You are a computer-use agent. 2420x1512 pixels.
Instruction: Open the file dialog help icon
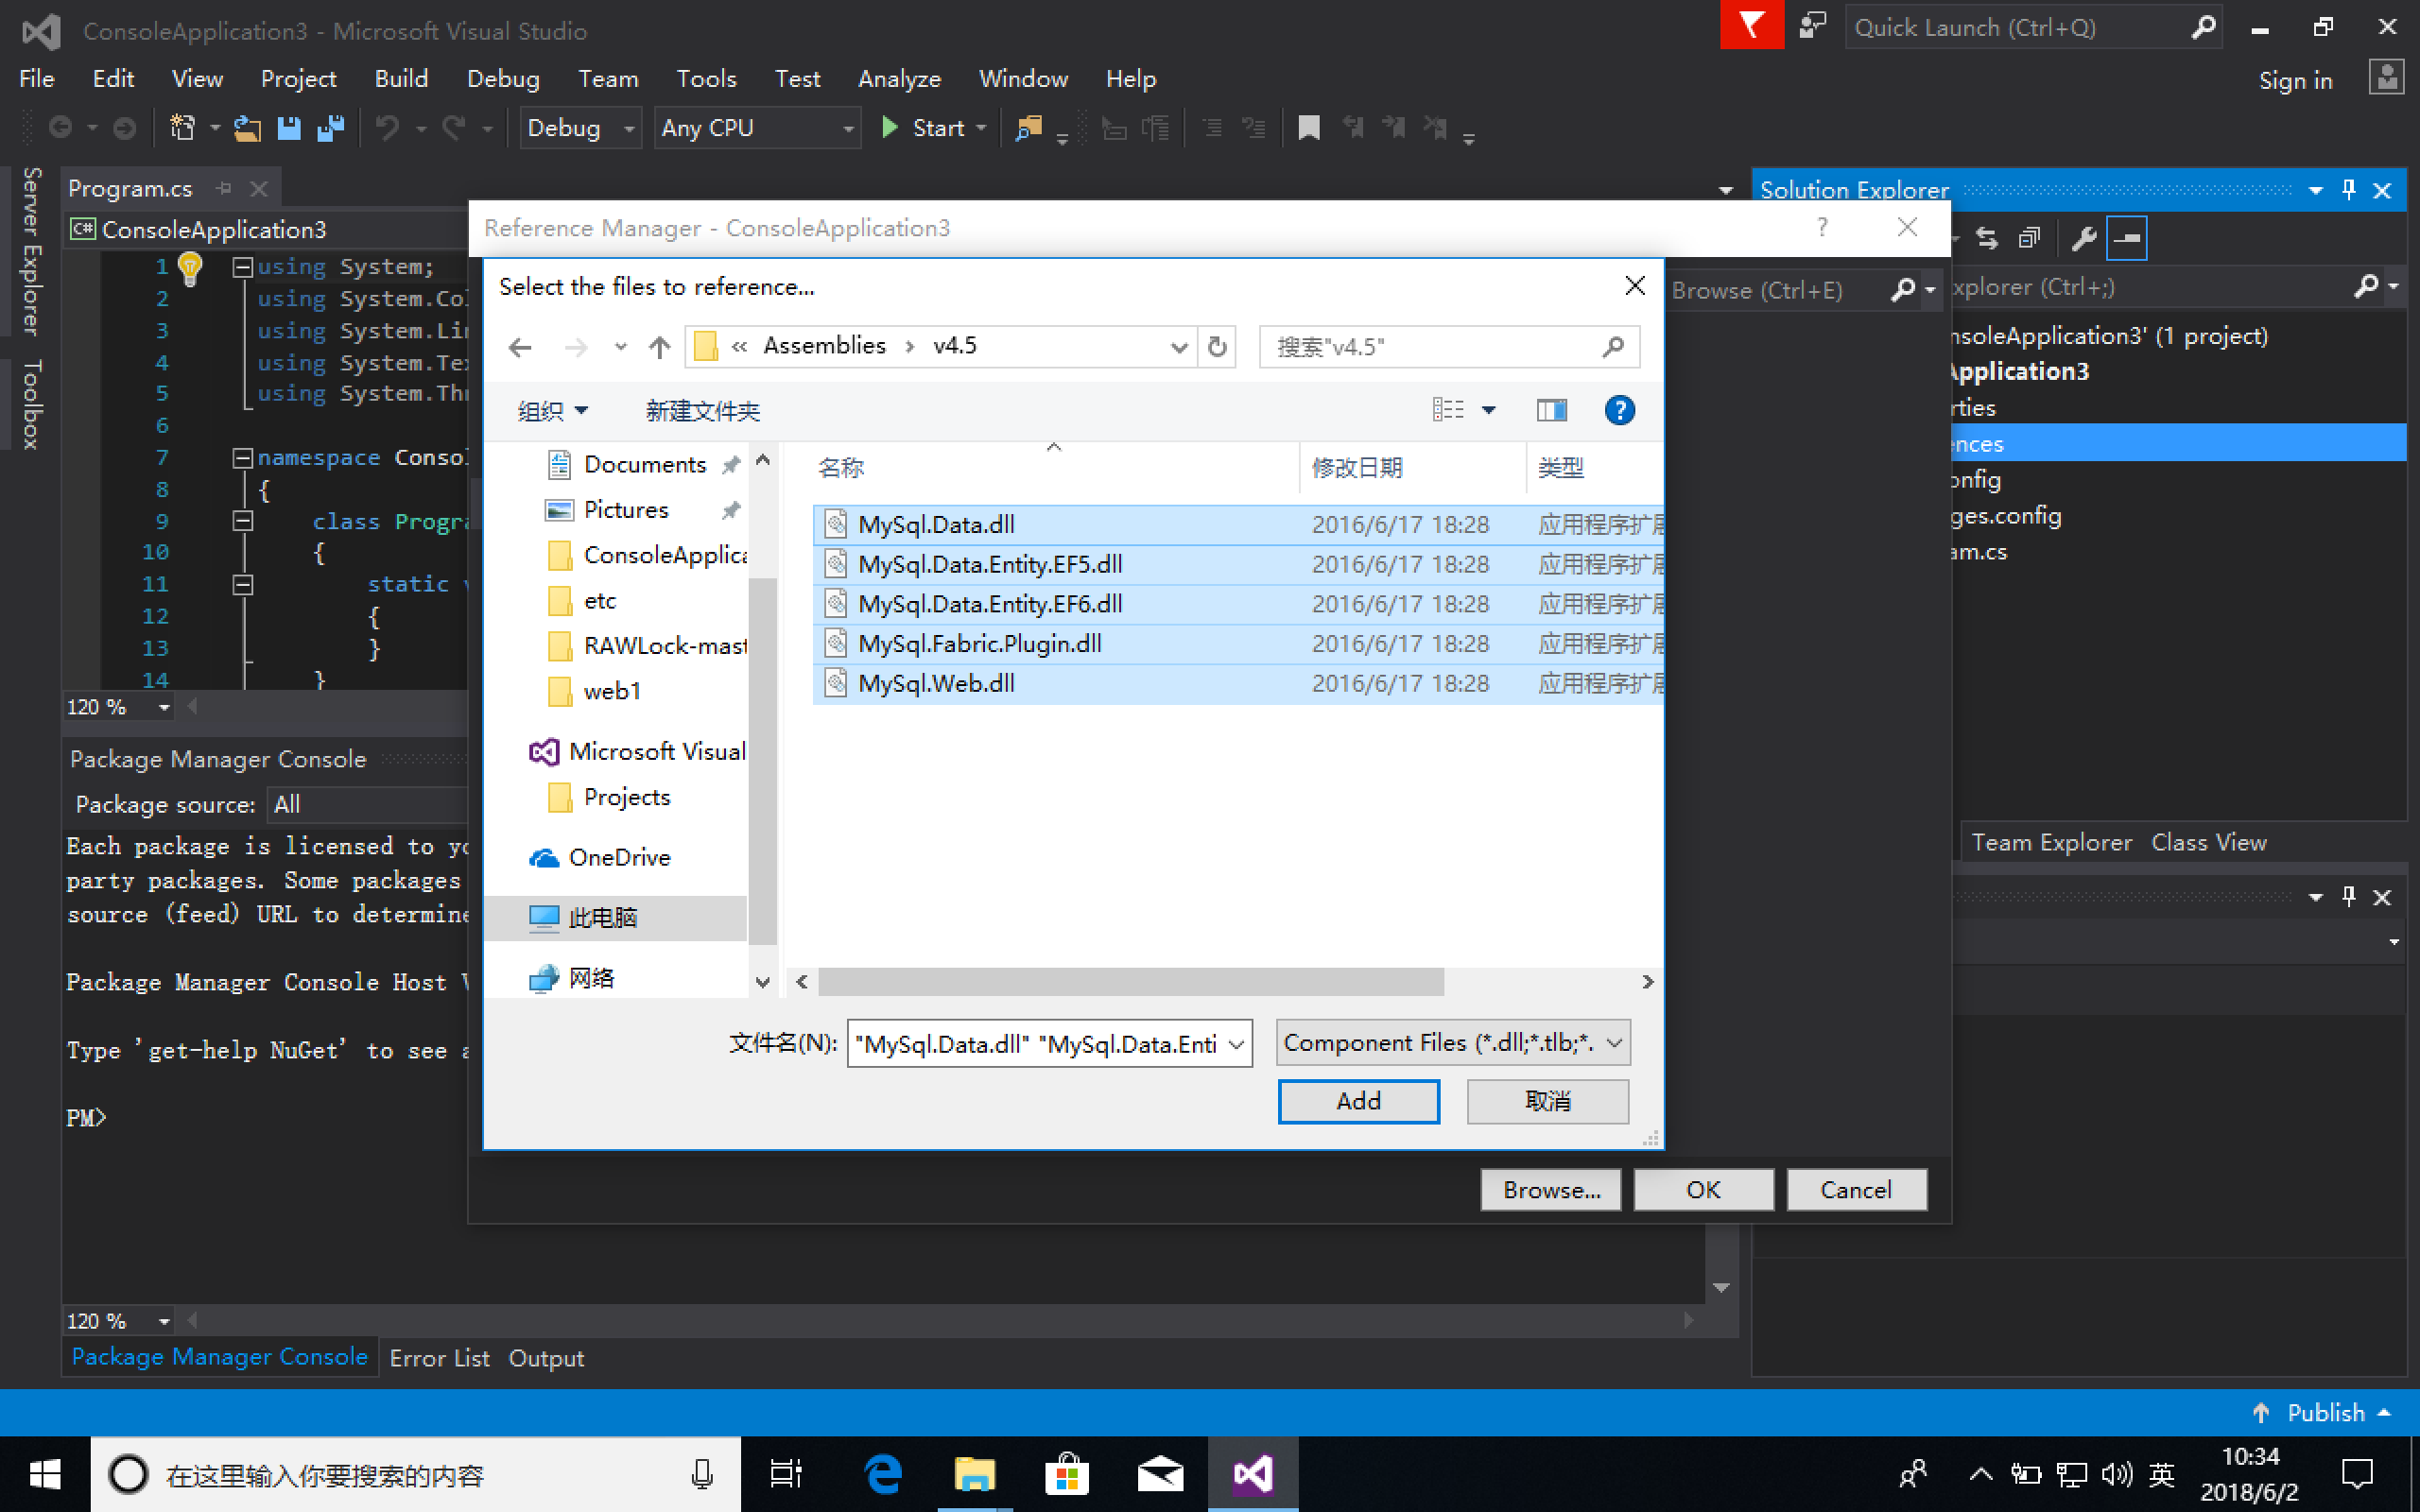(x=1619, y=410)
